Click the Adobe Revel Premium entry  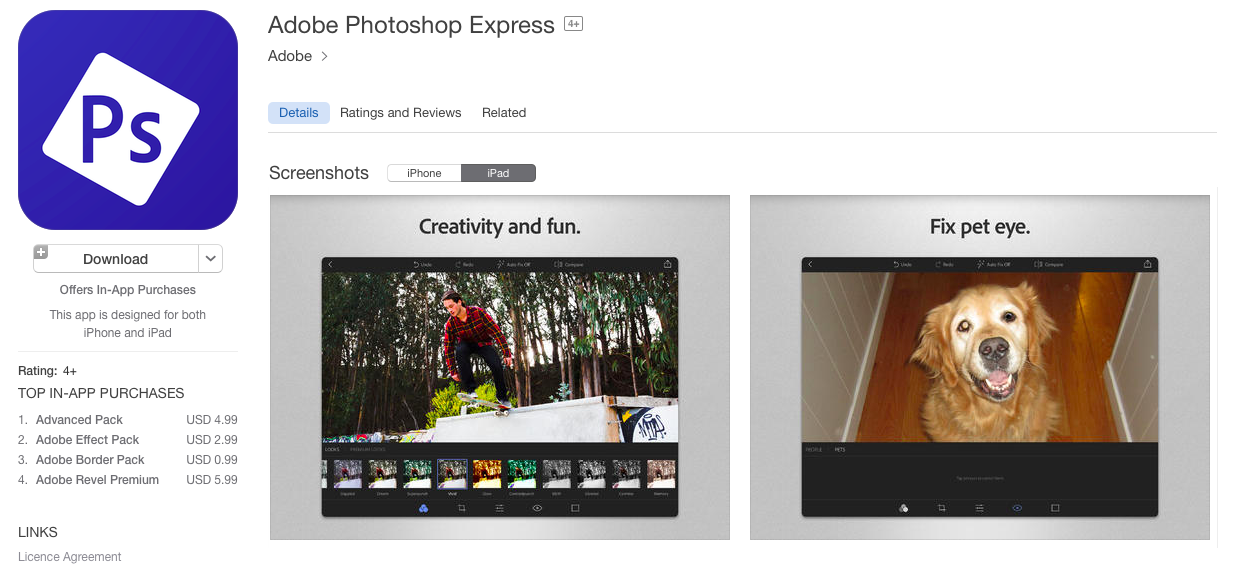click(x=97, y=480)
